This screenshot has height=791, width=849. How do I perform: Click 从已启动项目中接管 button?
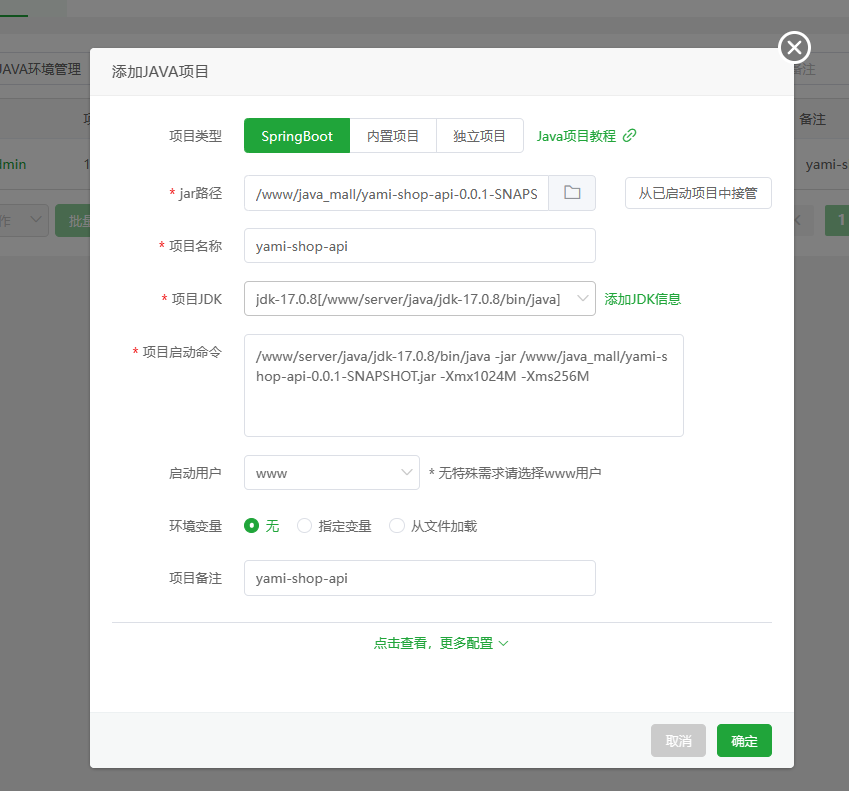(698, 192)
